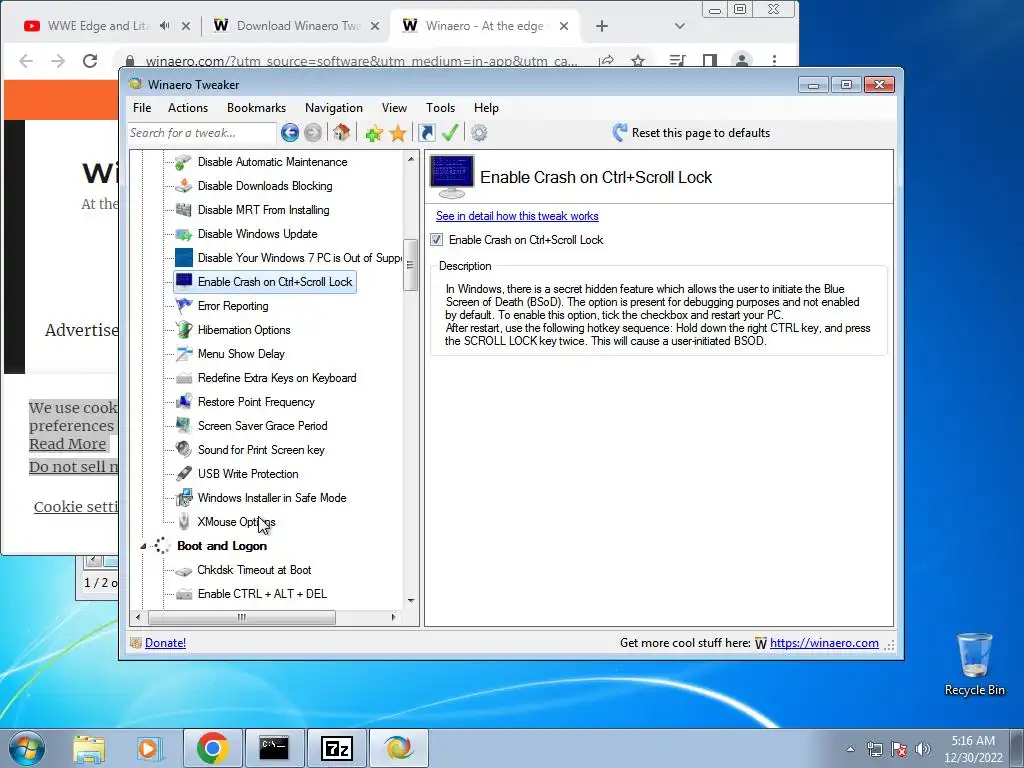The image size is (1024, 768).
Task: Open See in detail how this tweak works
Action: 517,216
